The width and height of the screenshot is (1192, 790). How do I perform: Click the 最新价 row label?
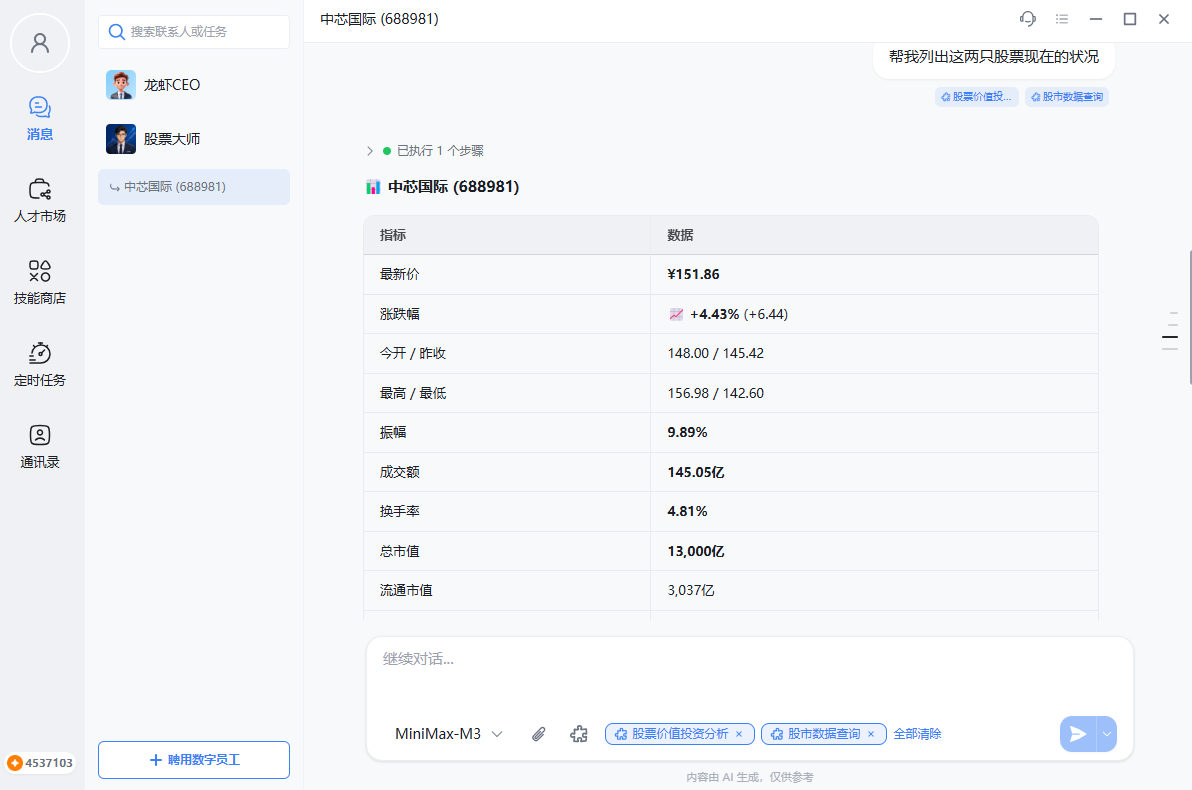[x=399, y=274]
